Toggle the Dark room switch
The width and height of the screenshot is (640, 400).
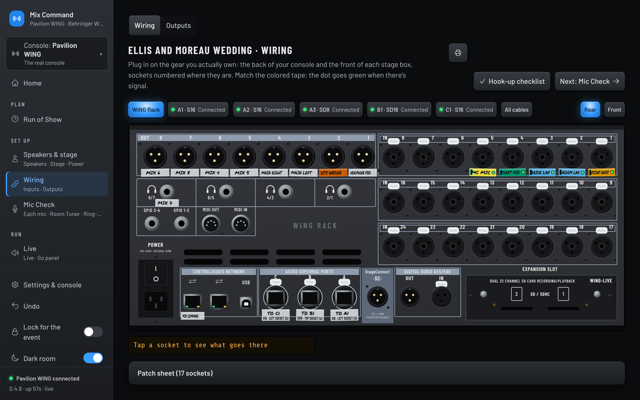pyautogui.click(x=93, y=358)
